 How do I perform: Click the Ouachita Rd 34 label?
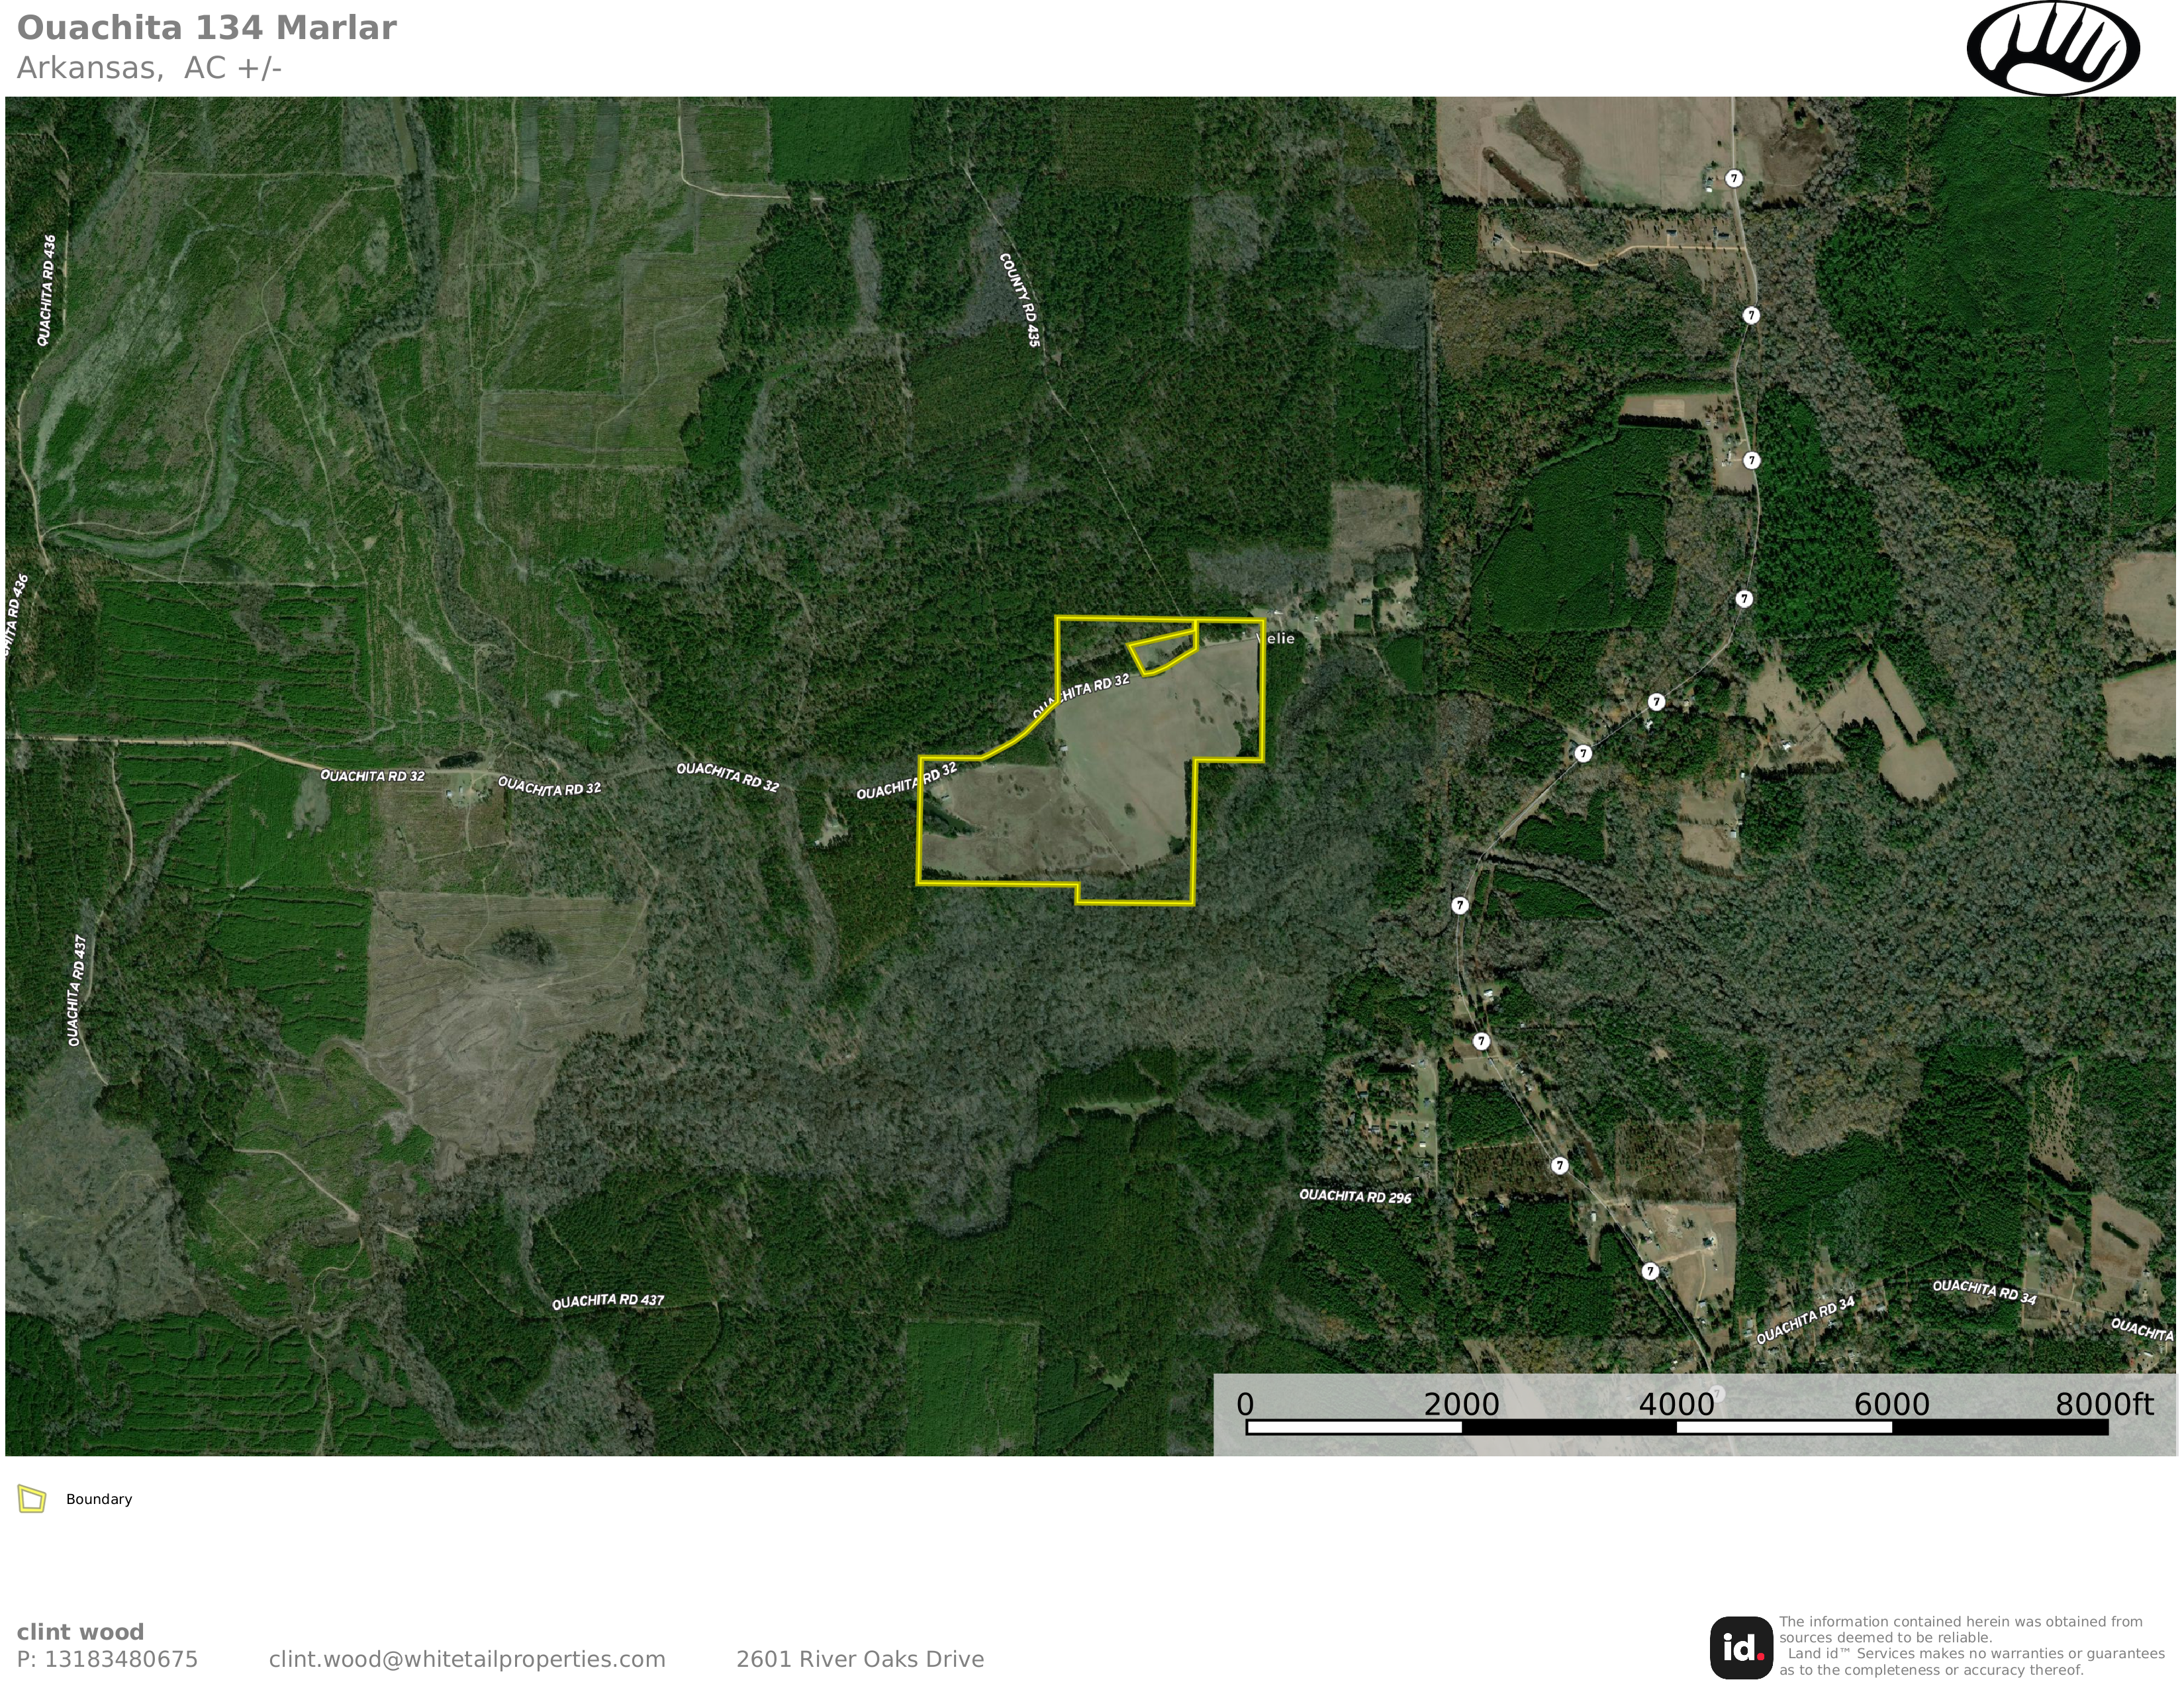(1984, 1291)
